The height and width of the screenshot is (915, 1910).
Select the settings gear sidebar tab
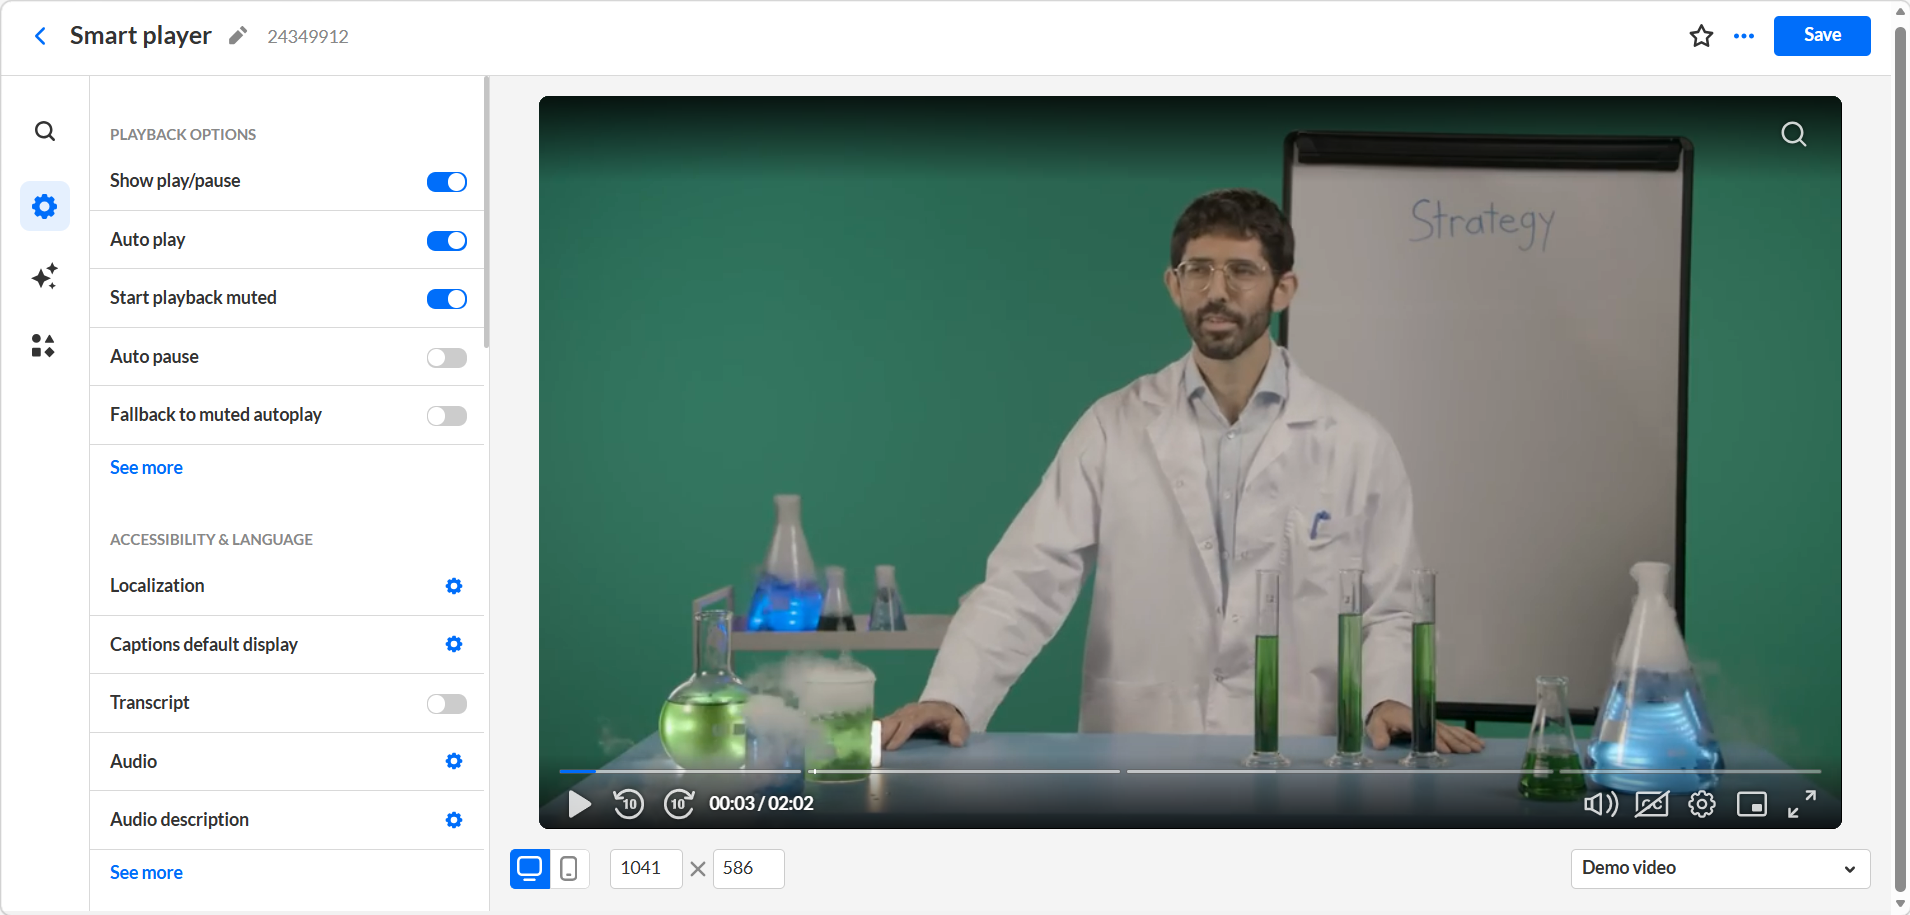point(45,206)
